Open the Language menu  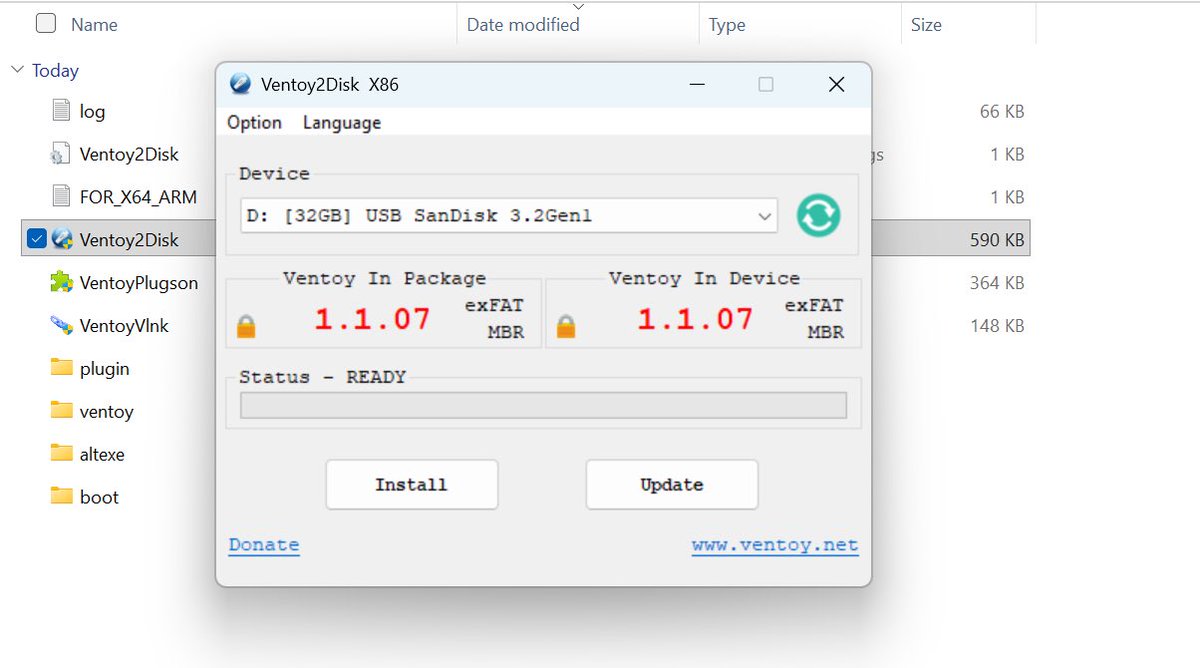pos(342,123)
